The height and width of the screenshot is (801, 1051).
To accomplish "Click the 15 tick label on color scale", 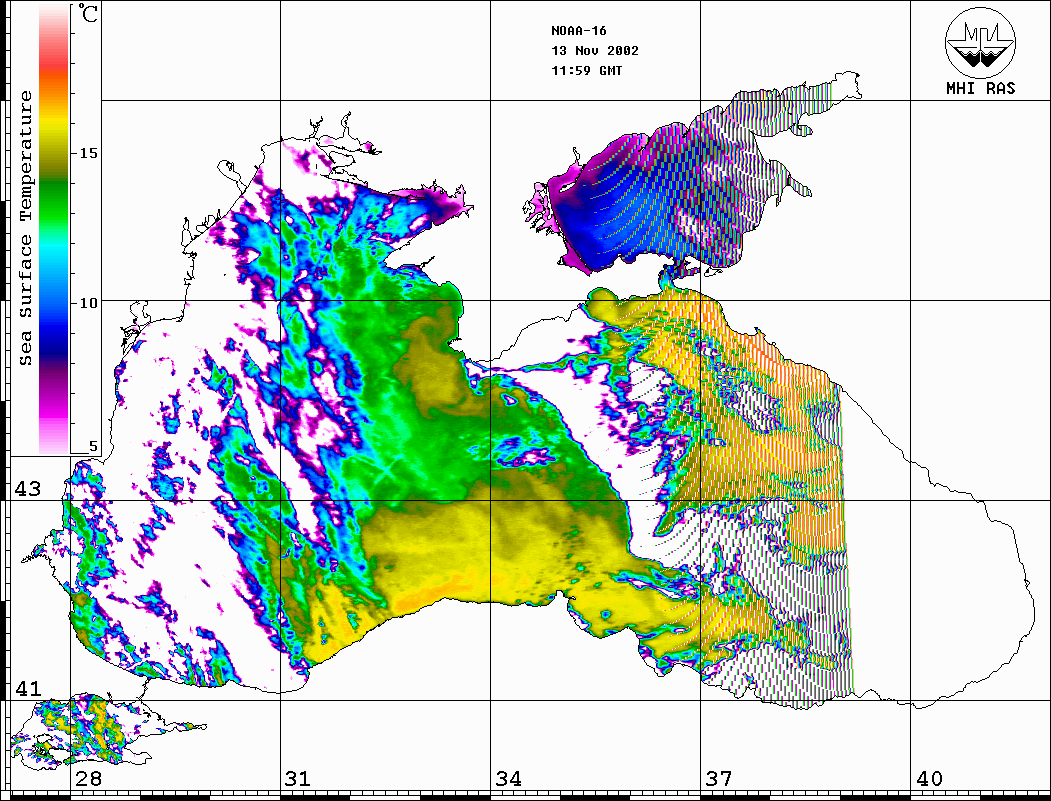I will tap(88, 153).
